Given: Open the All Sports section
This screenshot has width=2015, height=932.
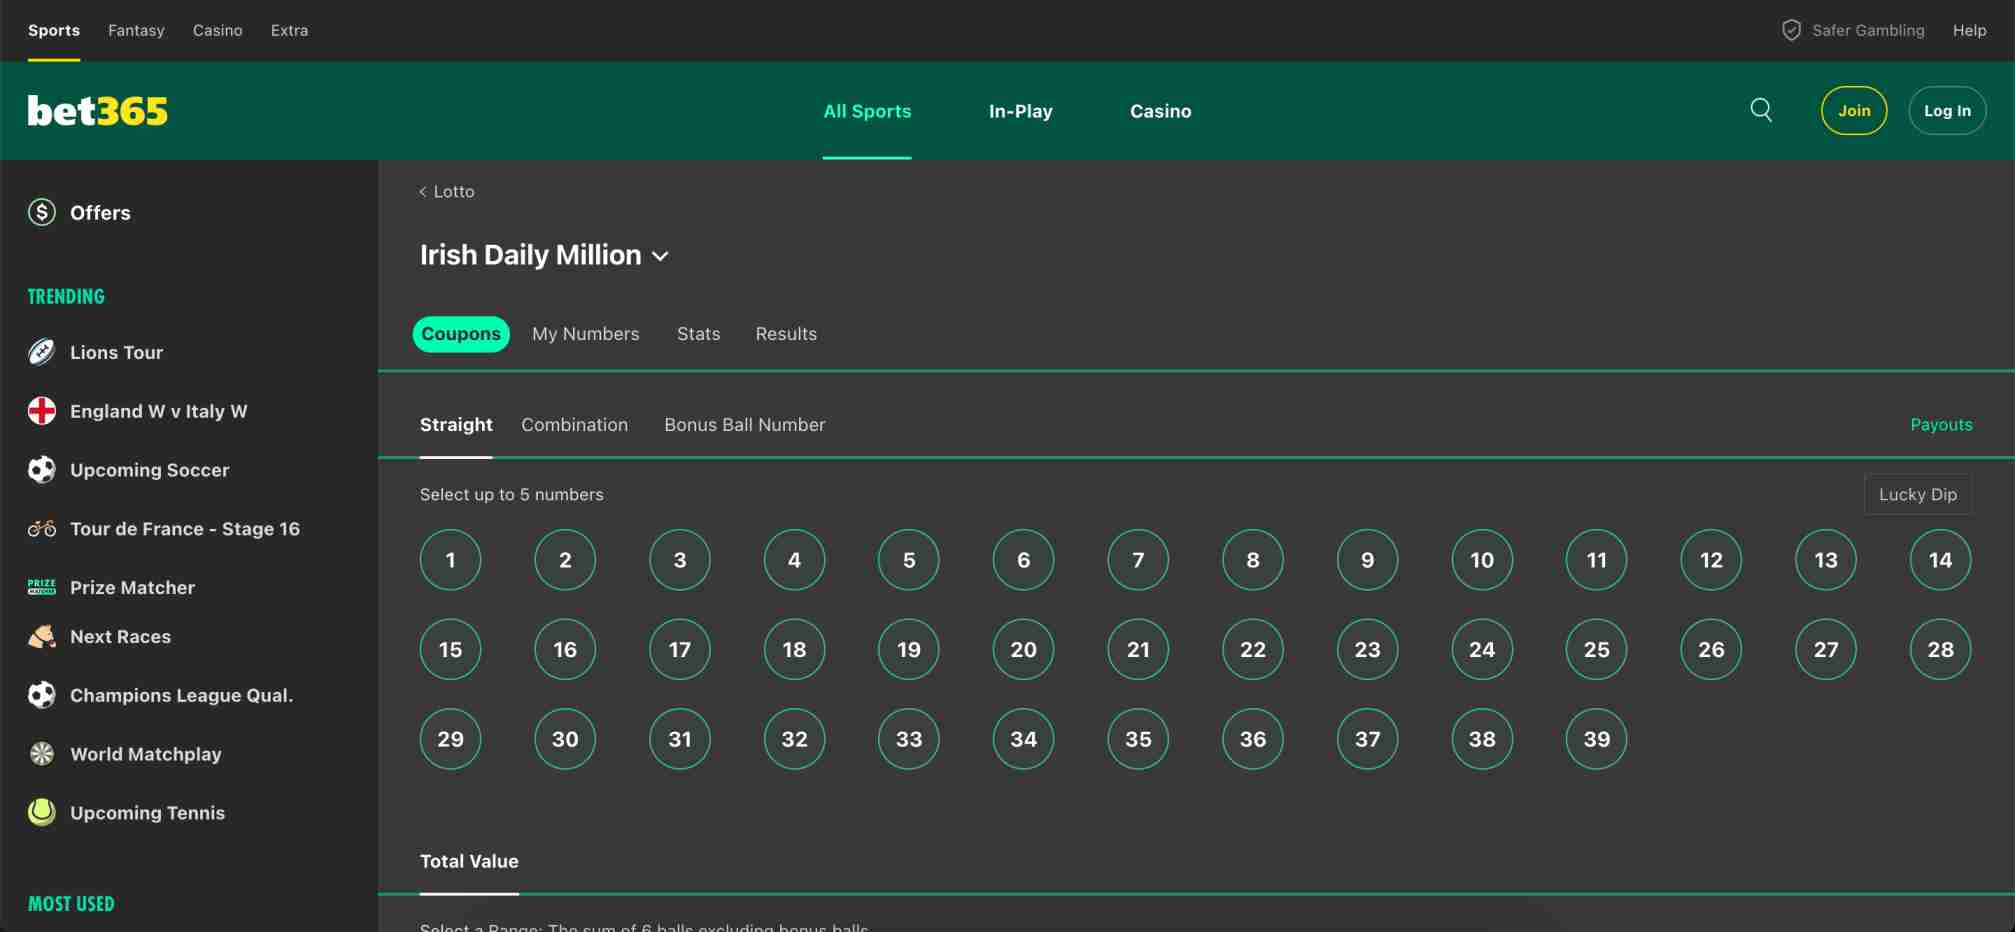Looking at the screenshot, I should [867, 111].
